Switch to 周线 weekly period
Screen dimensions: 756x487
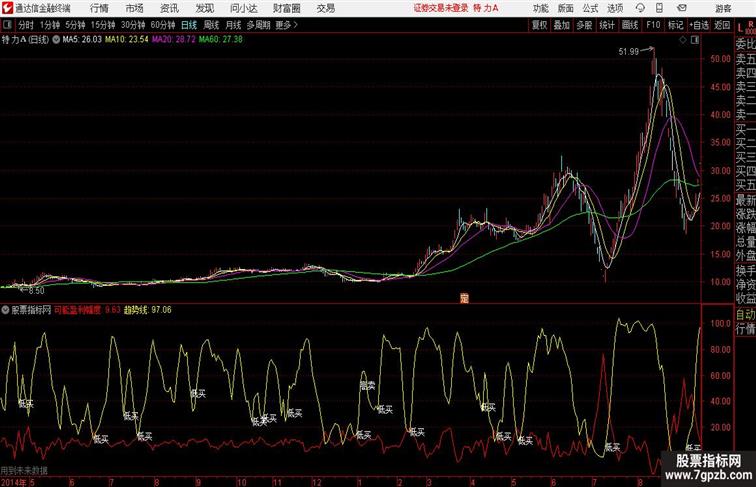211,25
